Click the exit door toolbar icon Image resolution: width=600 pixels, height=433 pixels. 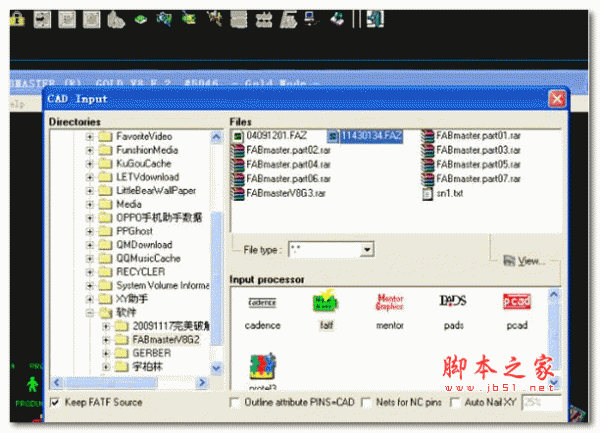coord(375,19)
